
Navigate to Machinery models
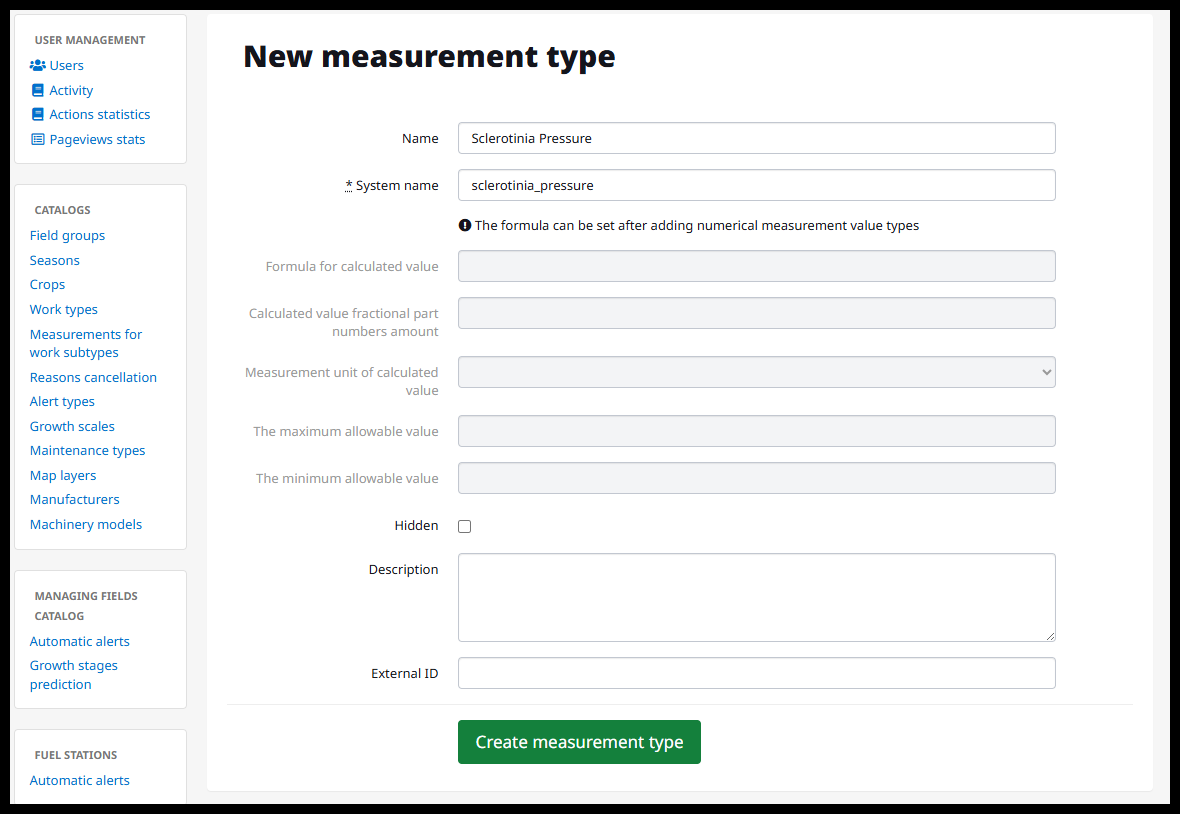pos(86,524)
